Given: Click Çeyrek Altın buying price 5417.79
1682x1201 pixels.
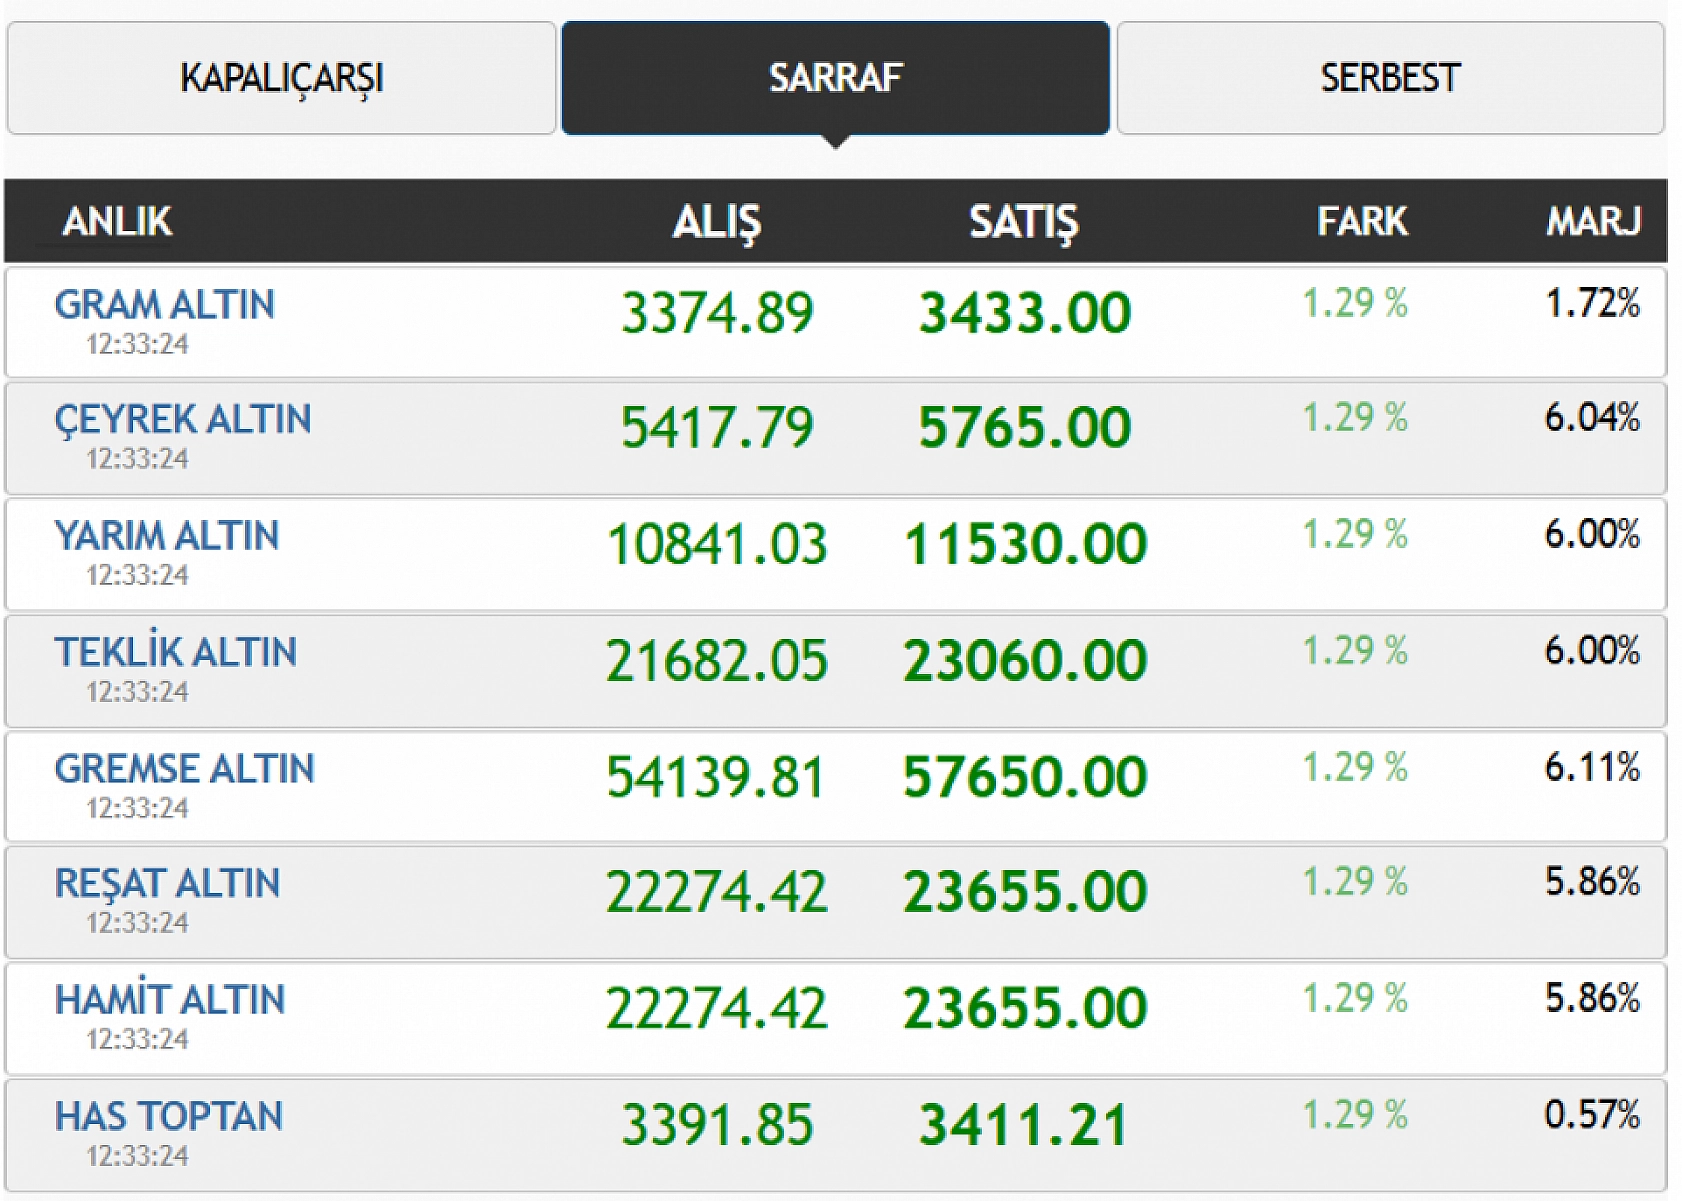Looking at the screenshot, I should (717, 427).
